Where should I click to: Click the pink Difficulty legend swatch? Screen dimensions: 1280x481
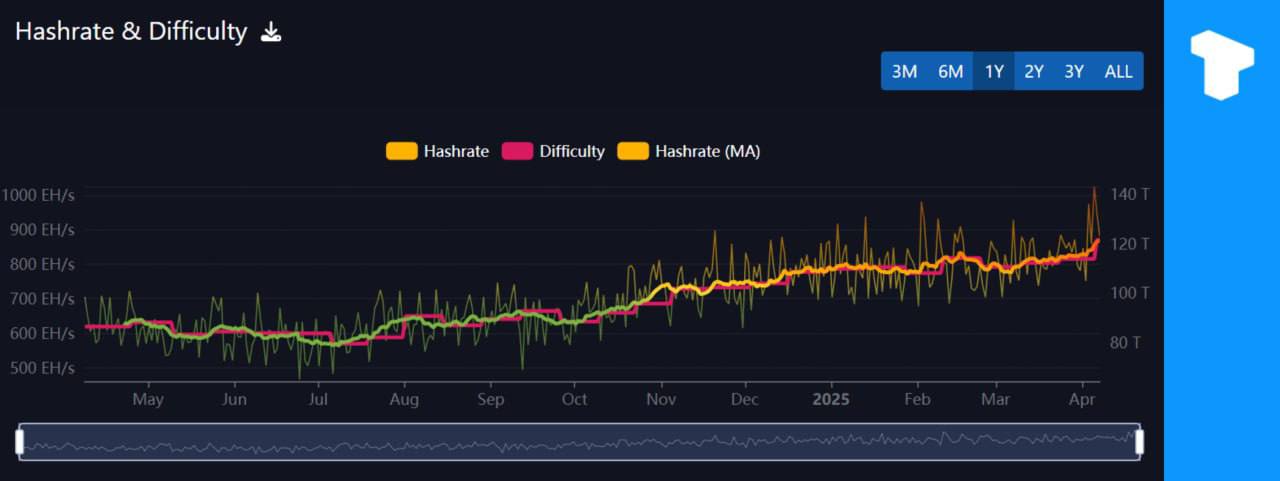[517, 151]
